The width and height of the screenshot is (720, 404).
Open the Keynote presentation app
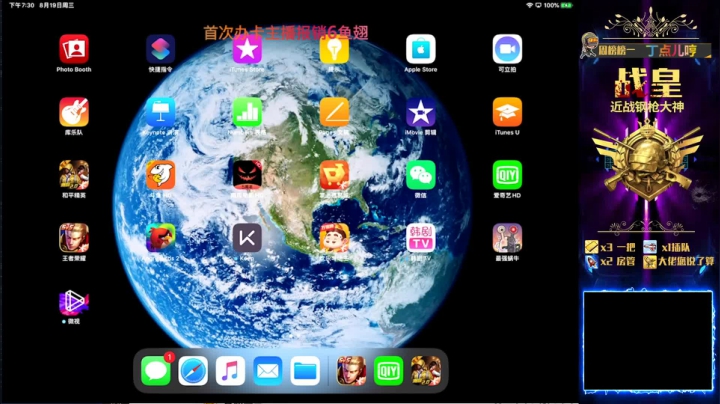click(160, 112)
